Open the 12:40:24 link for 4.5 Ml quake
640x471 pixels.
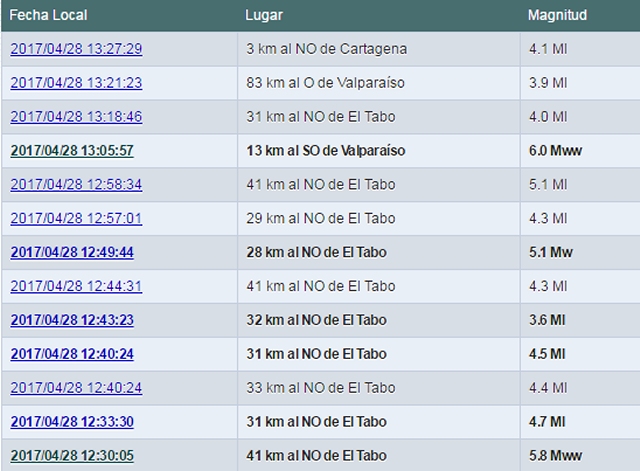72,354
